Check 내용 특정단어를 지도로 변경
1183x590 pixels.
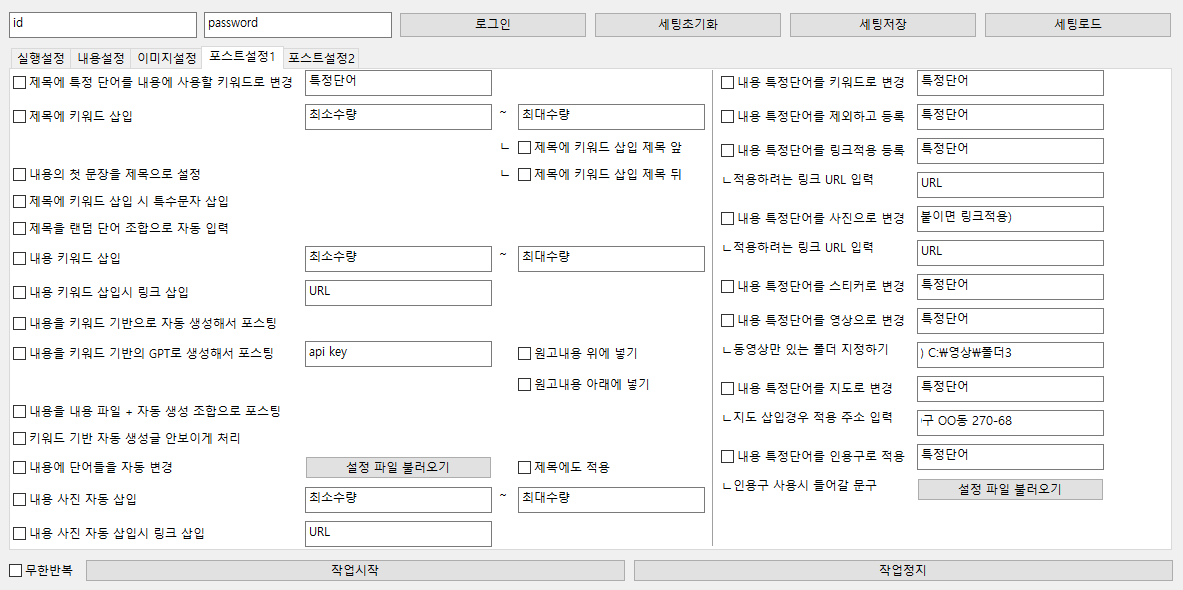[x=728, y=388]
